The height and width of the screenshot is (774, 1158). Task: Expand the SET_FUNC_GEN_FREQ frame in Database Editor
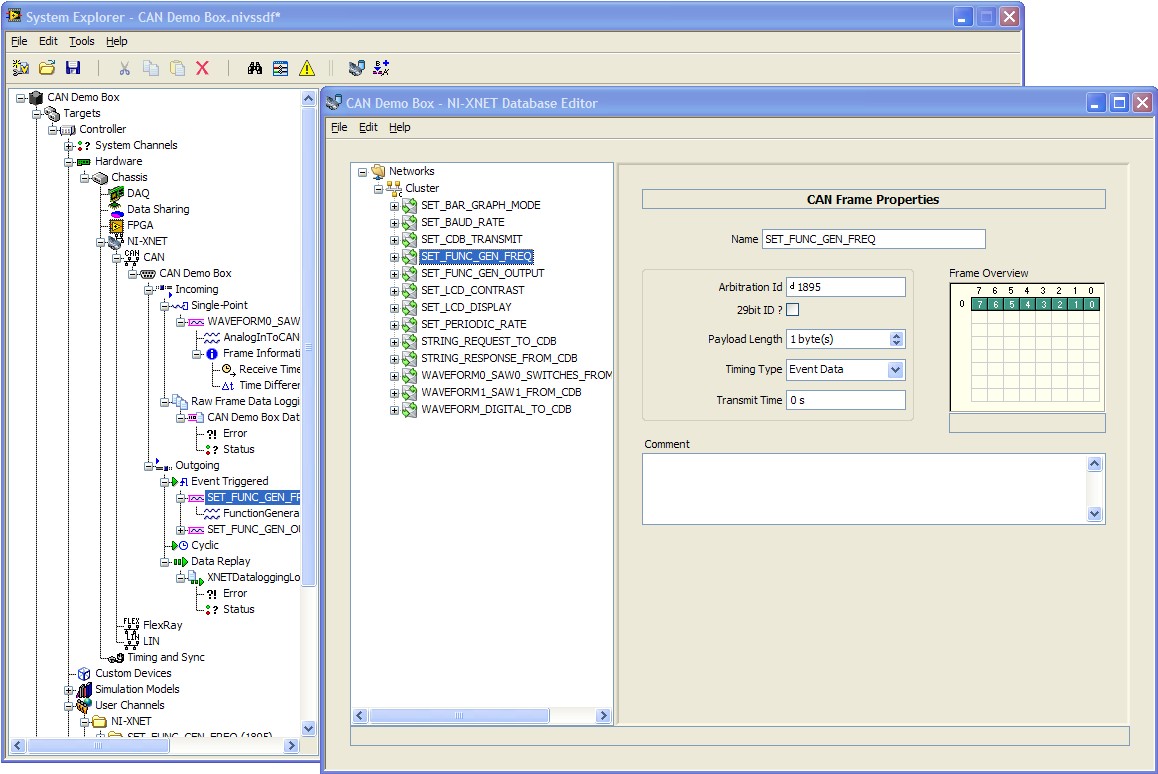click(x=394, y=257)
